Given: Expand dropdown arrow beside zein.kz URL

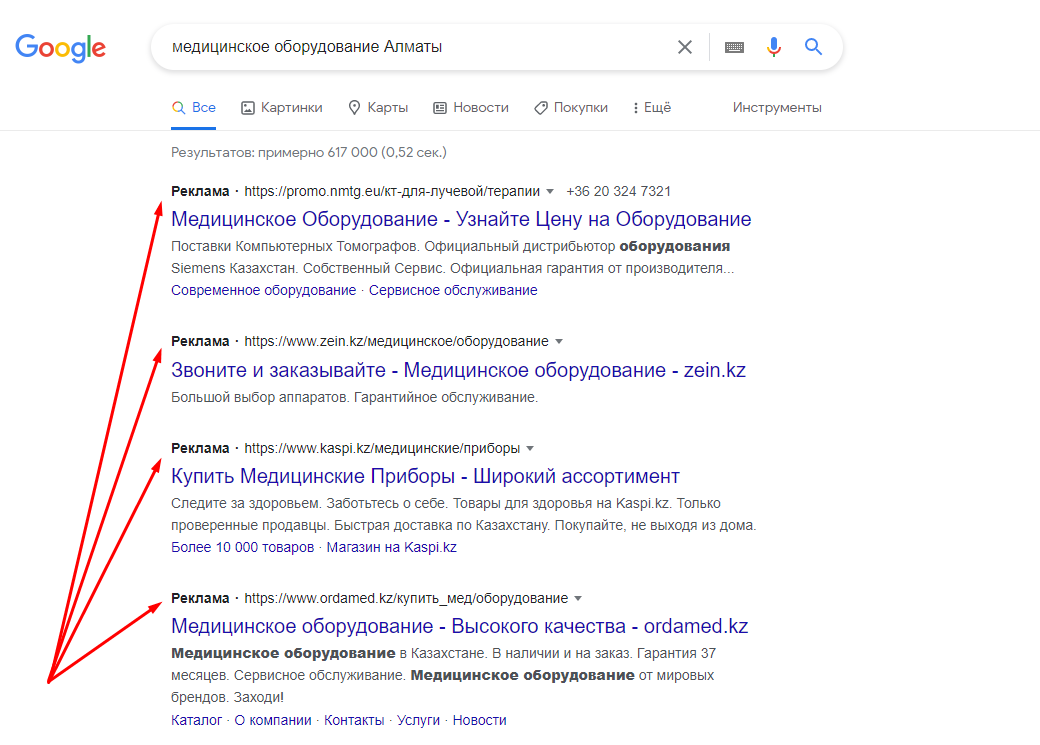Looking at the screenshot, I should click(x=558, y=342).
